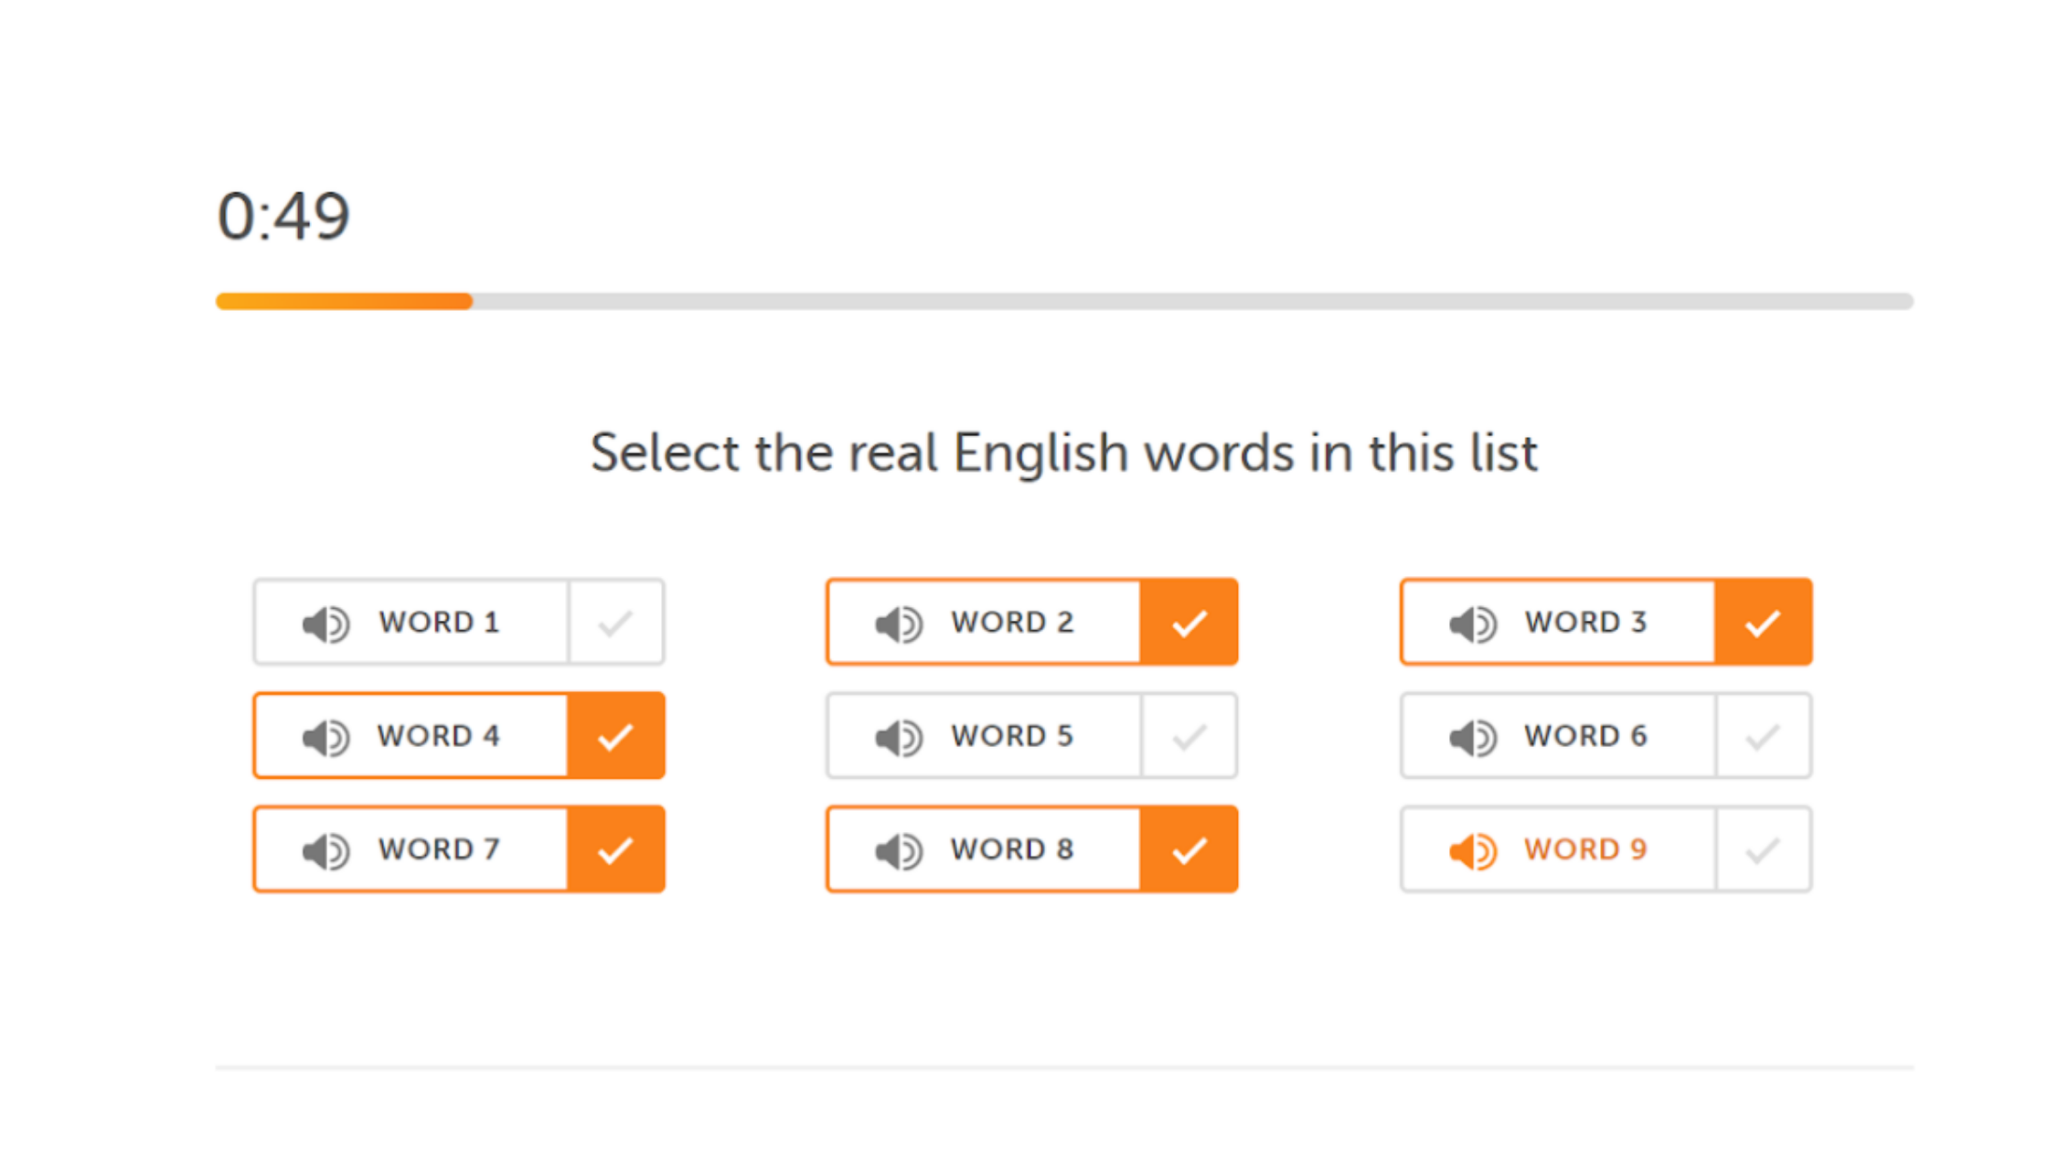This screenshot has height=1152, width=2048.
Task: Select WORD 5 as a real word
Action: (1188, 736)
